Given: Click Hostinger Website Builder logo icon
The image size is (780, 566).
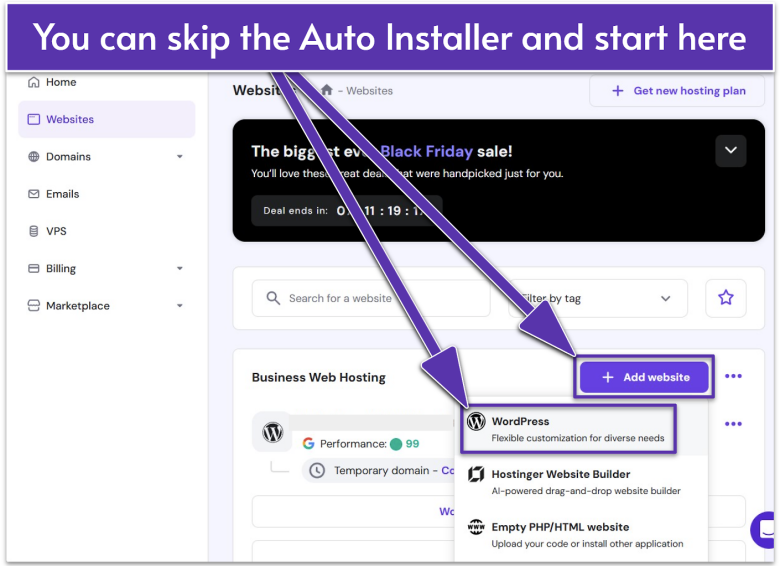Looking at the screenshot, I should (476, 474).
